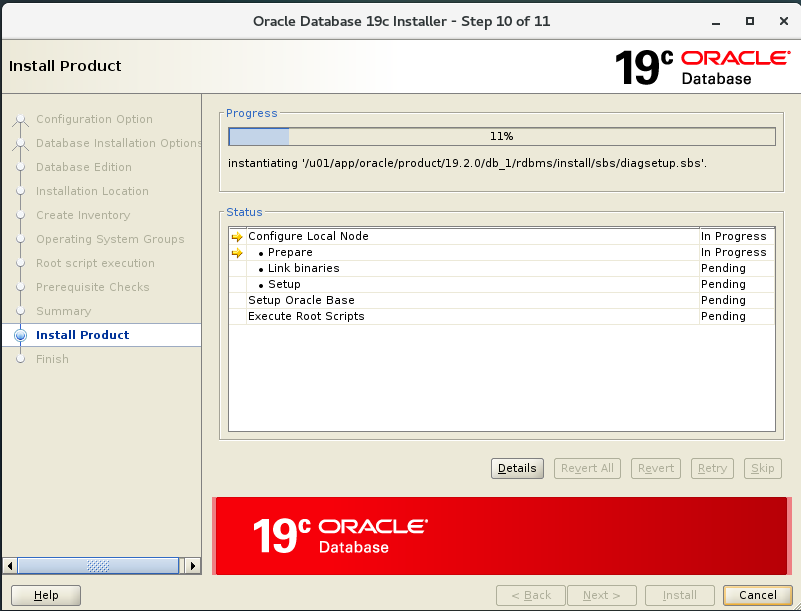Click the in-progress arrow icon next to Prepare
Image resolution: width=801 pixels, height=611 pixels.
238,252
